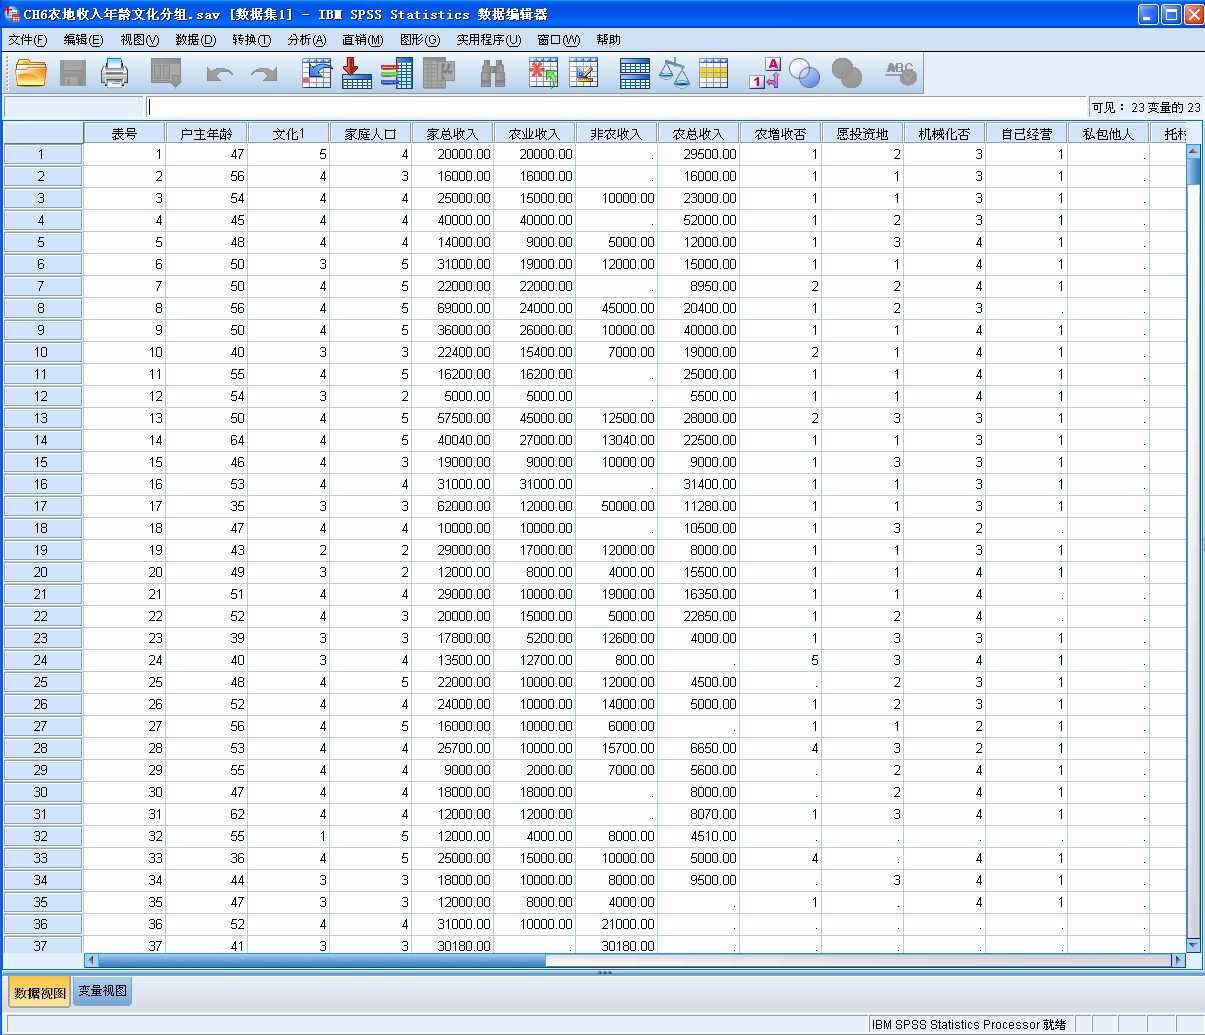Select the 自已经营 column header

(1026, 133)
